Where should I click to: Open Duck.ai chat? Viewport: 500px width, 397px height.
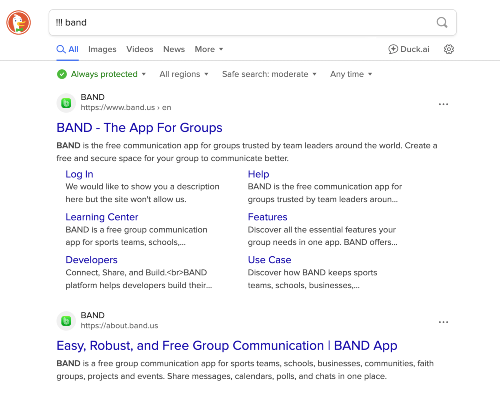(x=409, y=49)
